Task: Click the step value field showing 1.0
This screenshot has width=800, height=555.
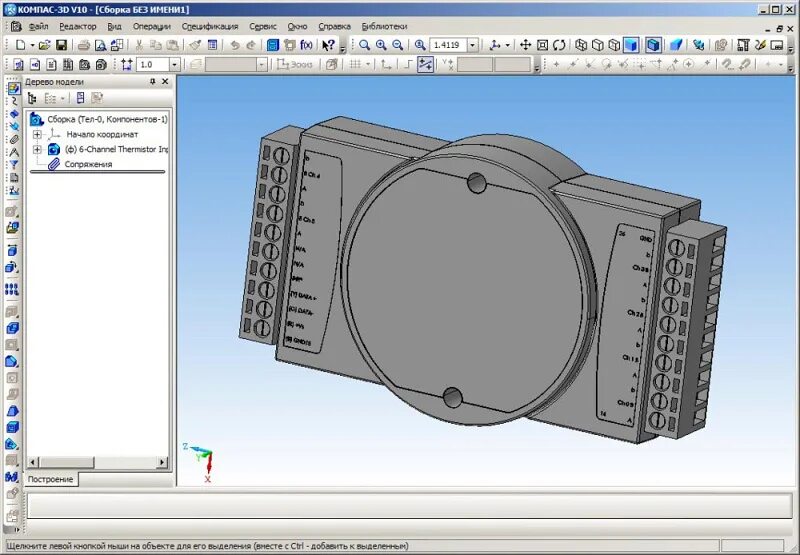Action: [x=154, y=65]
